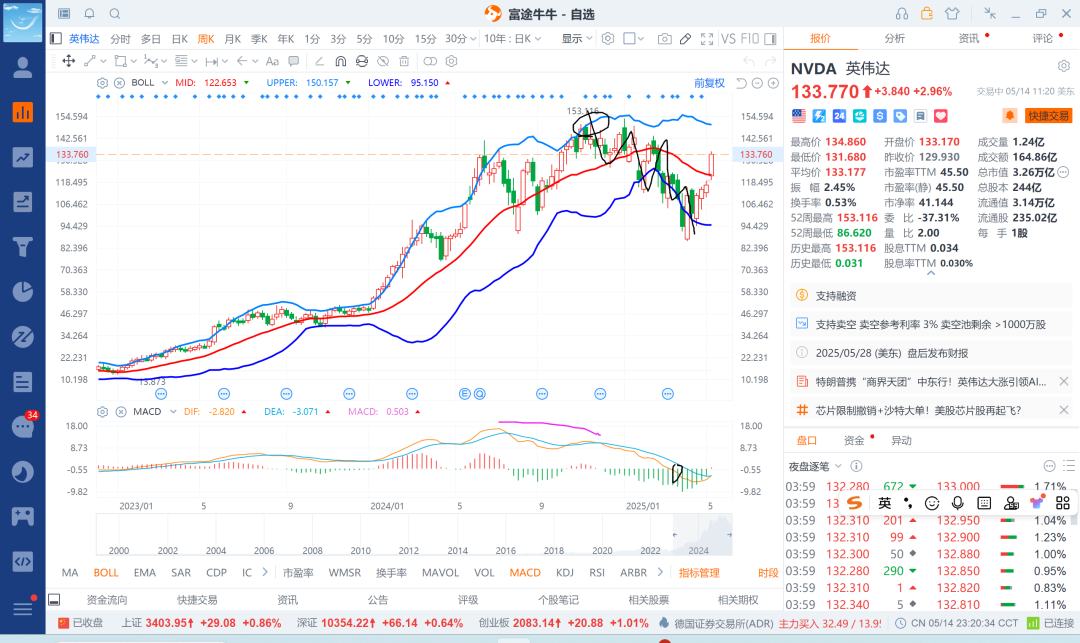The height and width of the screenshot is (643, 1080).
Task: Expand the 显示 display dropdown
Action: click(x=576, y=39)
